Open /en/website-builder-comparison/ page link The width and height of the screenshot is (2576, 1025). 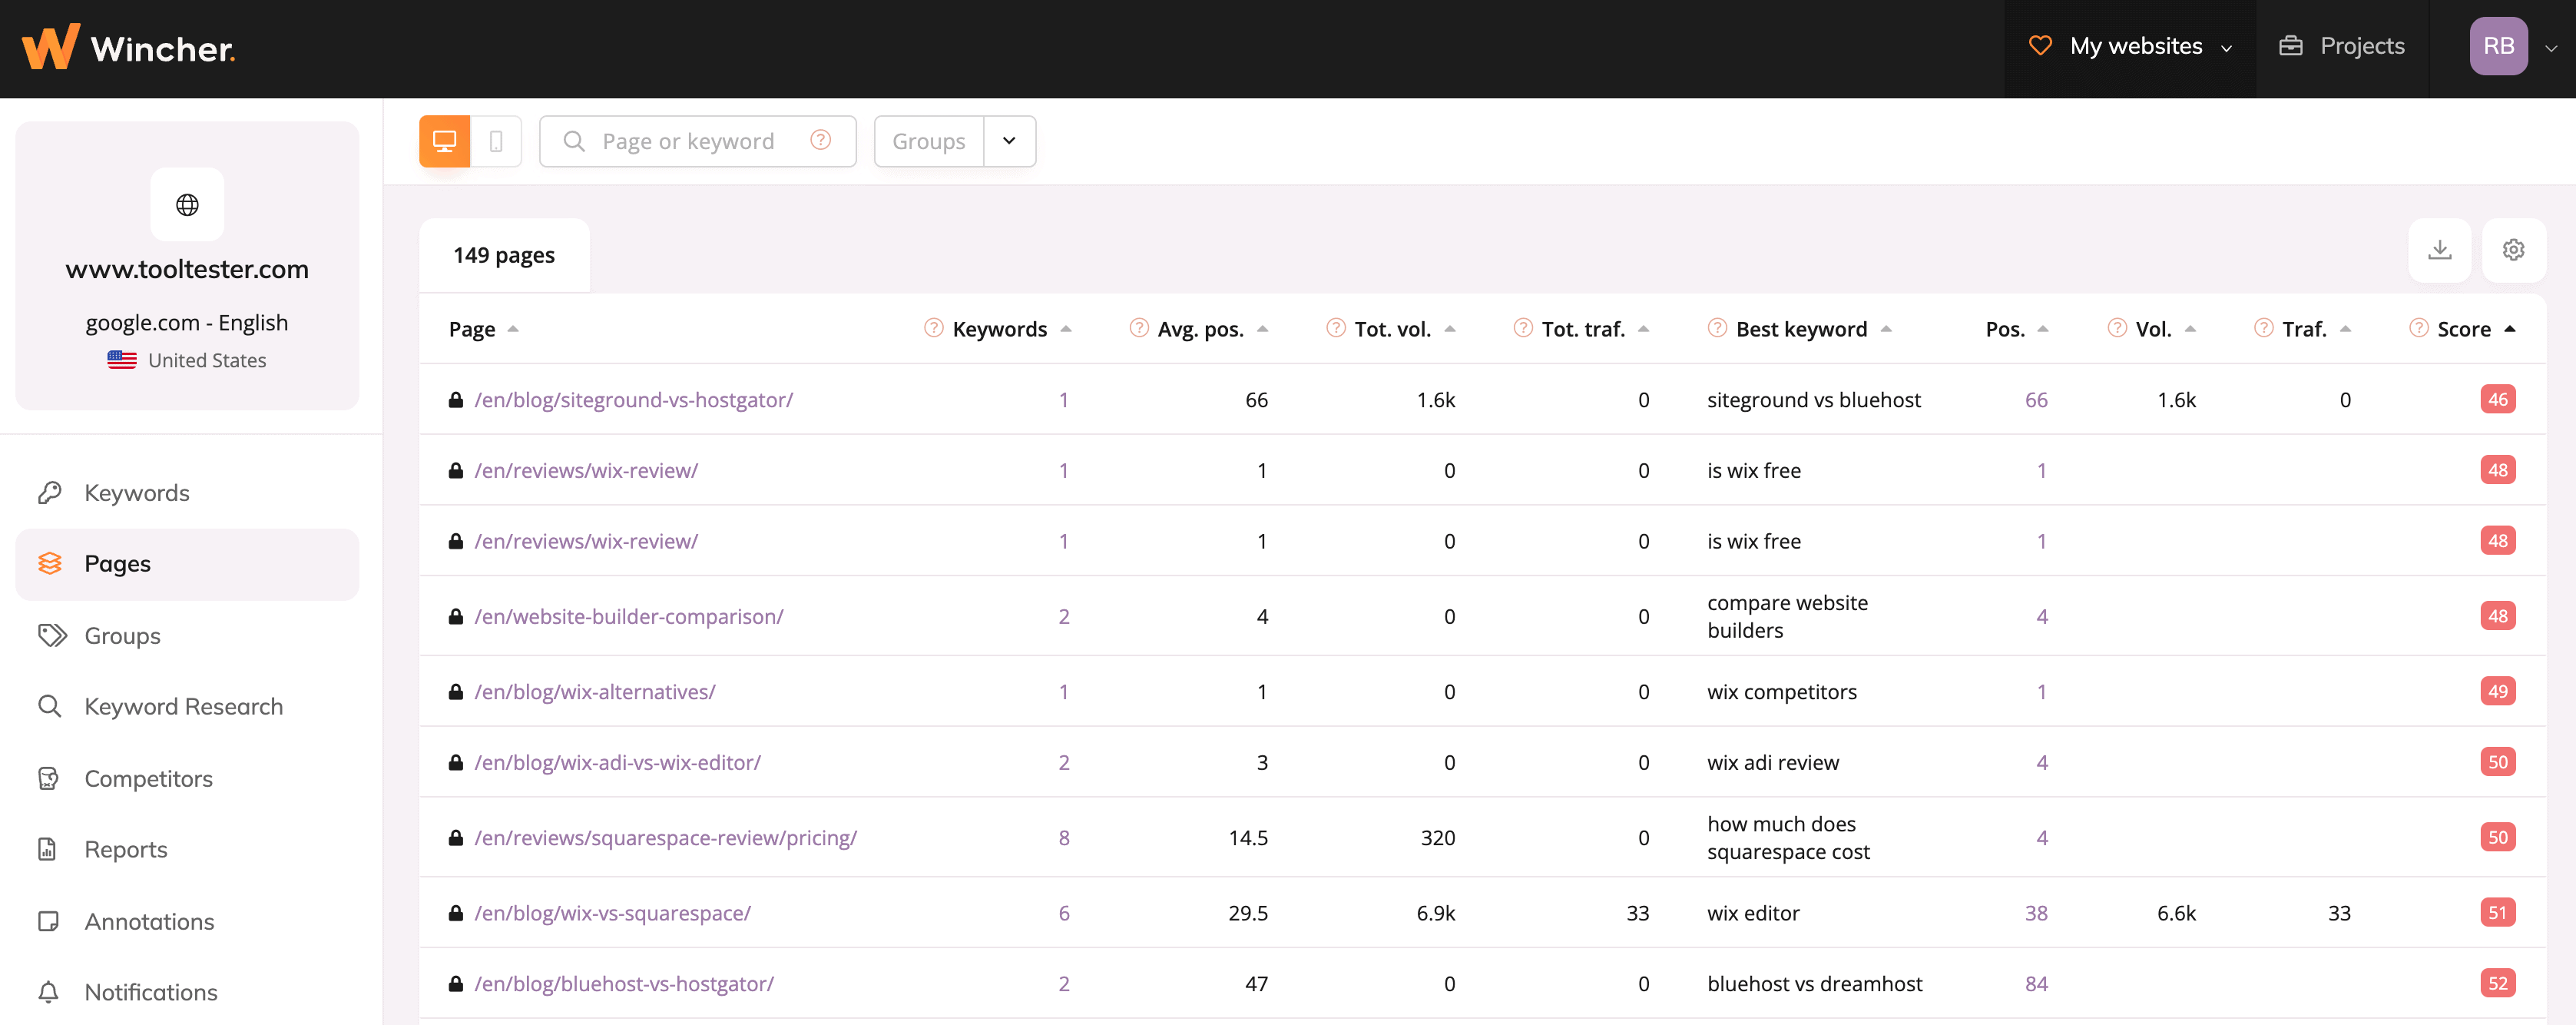tap(628, 616)
